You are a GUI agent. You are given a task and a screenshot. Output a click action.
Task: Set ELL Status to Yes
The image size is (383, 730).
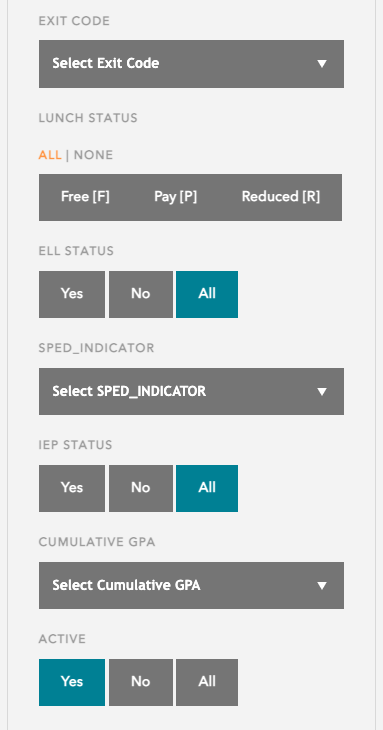tap(72, 294)
